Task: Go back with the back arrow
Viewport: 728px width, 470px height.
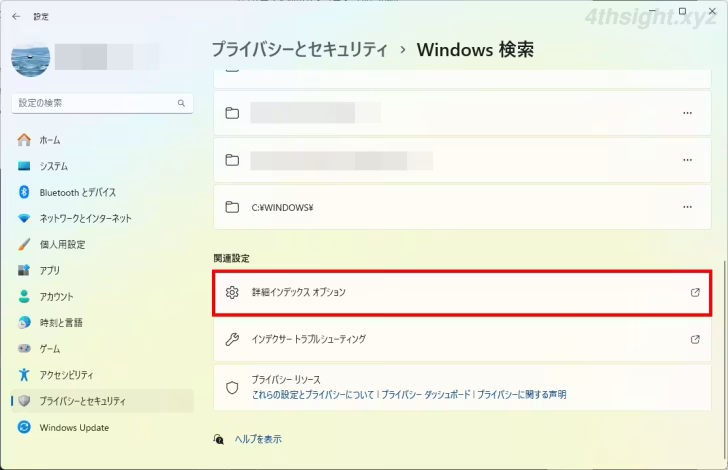Action: point(16,17)
